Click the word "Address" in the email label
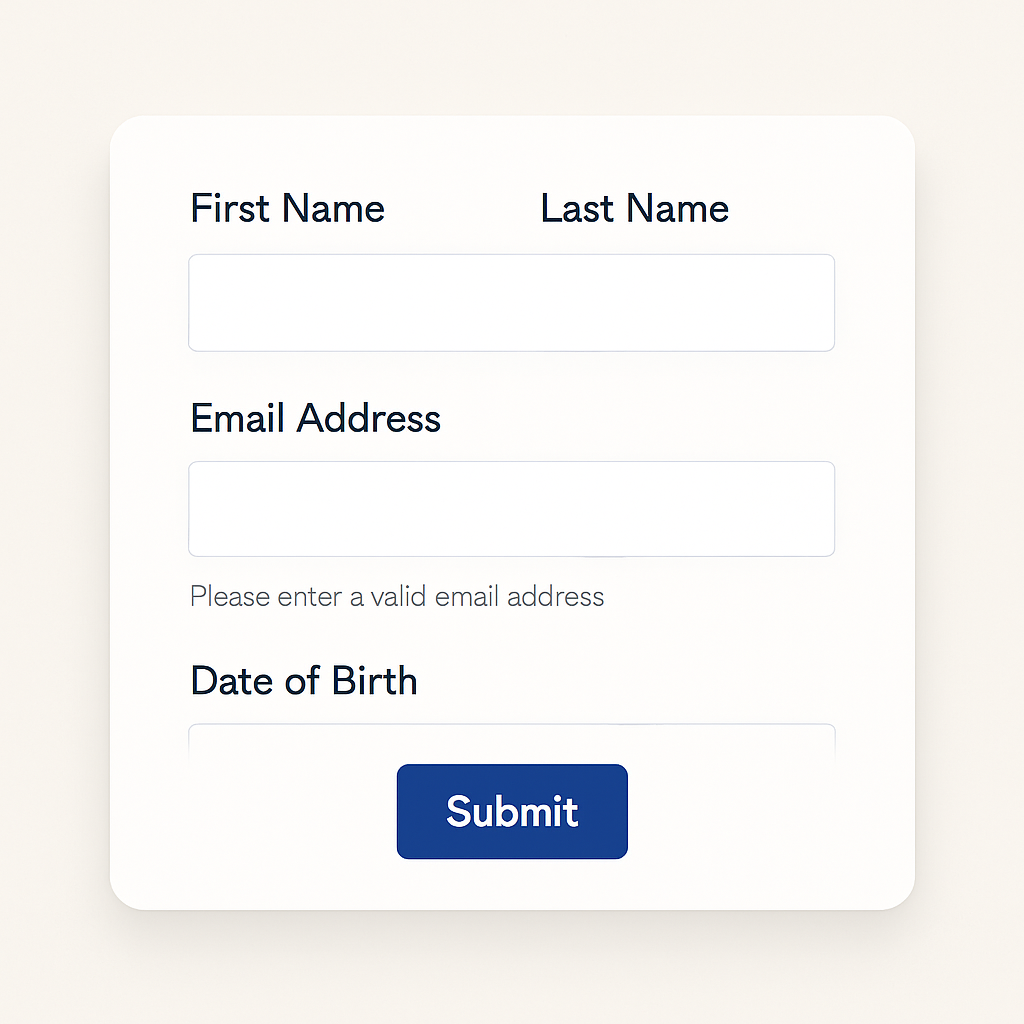The image size is (1024, 1024). (x=369, y=418)
